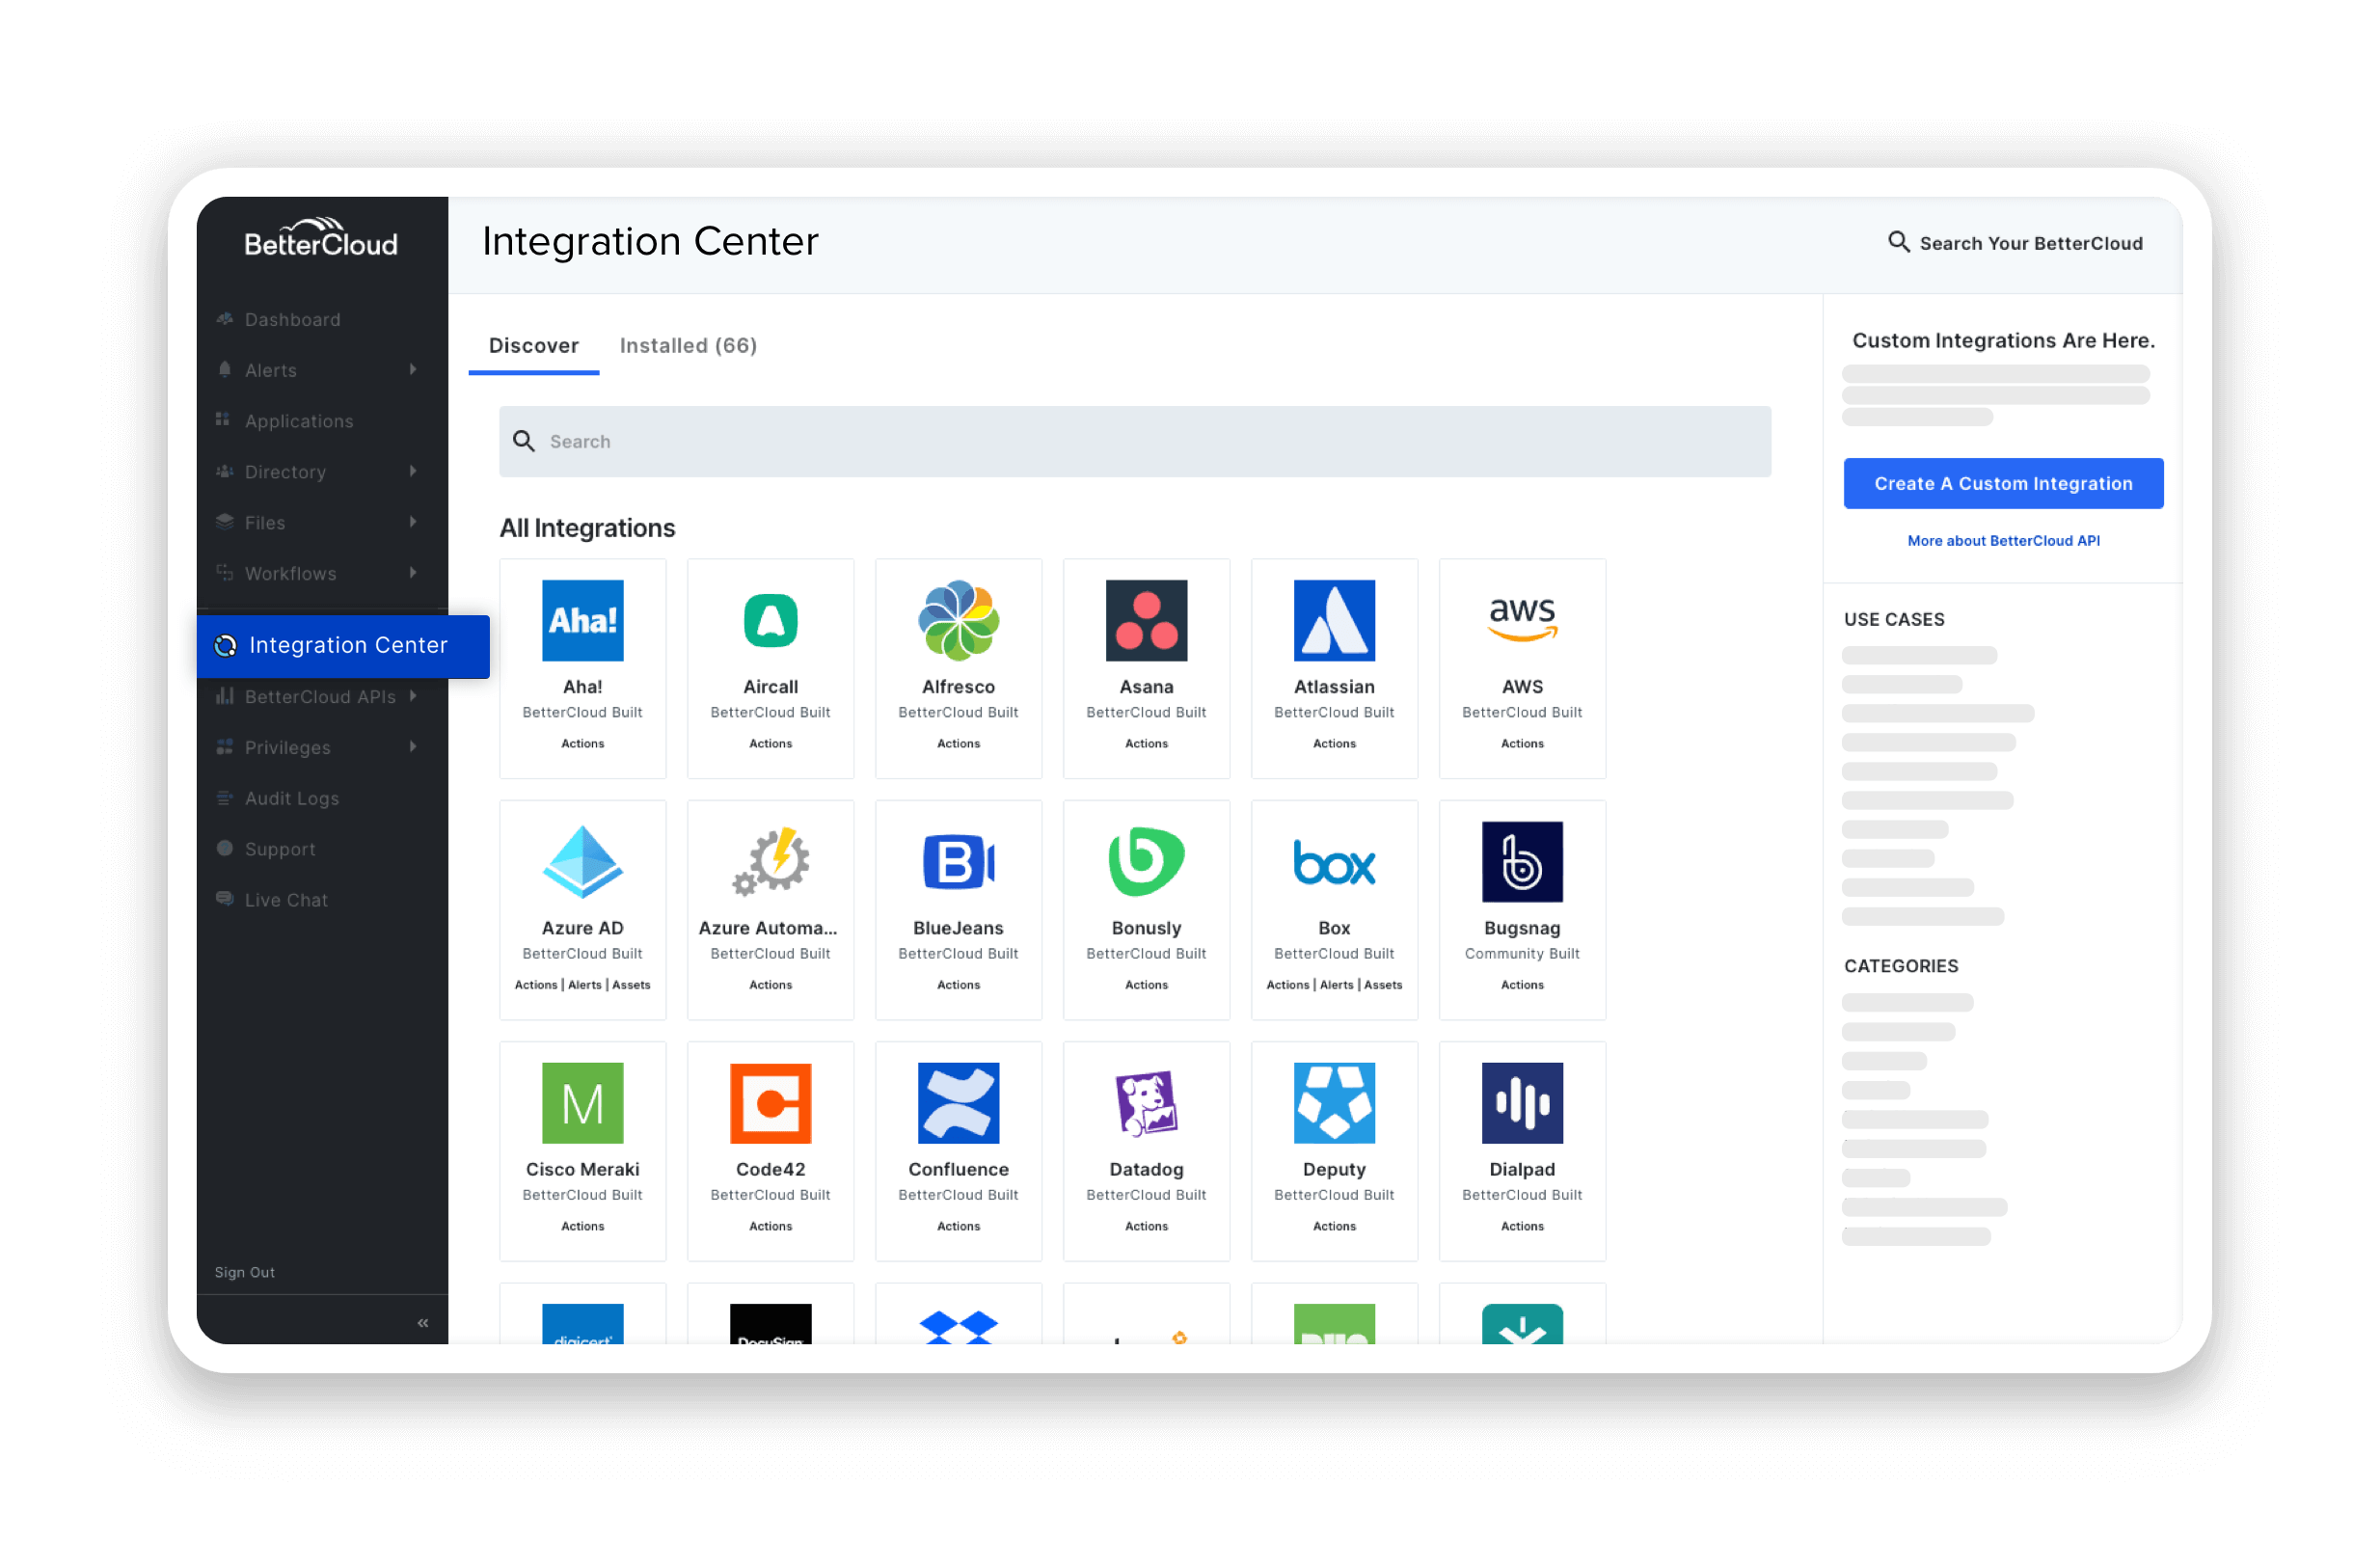Select the Dialpad logo
2380x1541 pixels.
[1522, 1102]
